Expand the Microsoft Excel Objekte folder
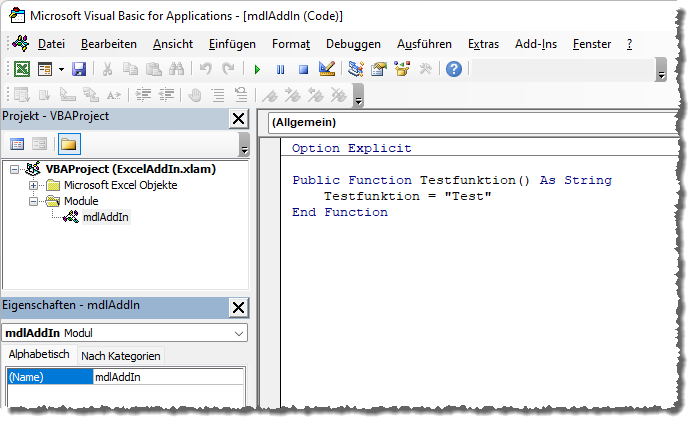Image resolution: width=696 pixels, height=427 pixels. [x=33, y=185]
